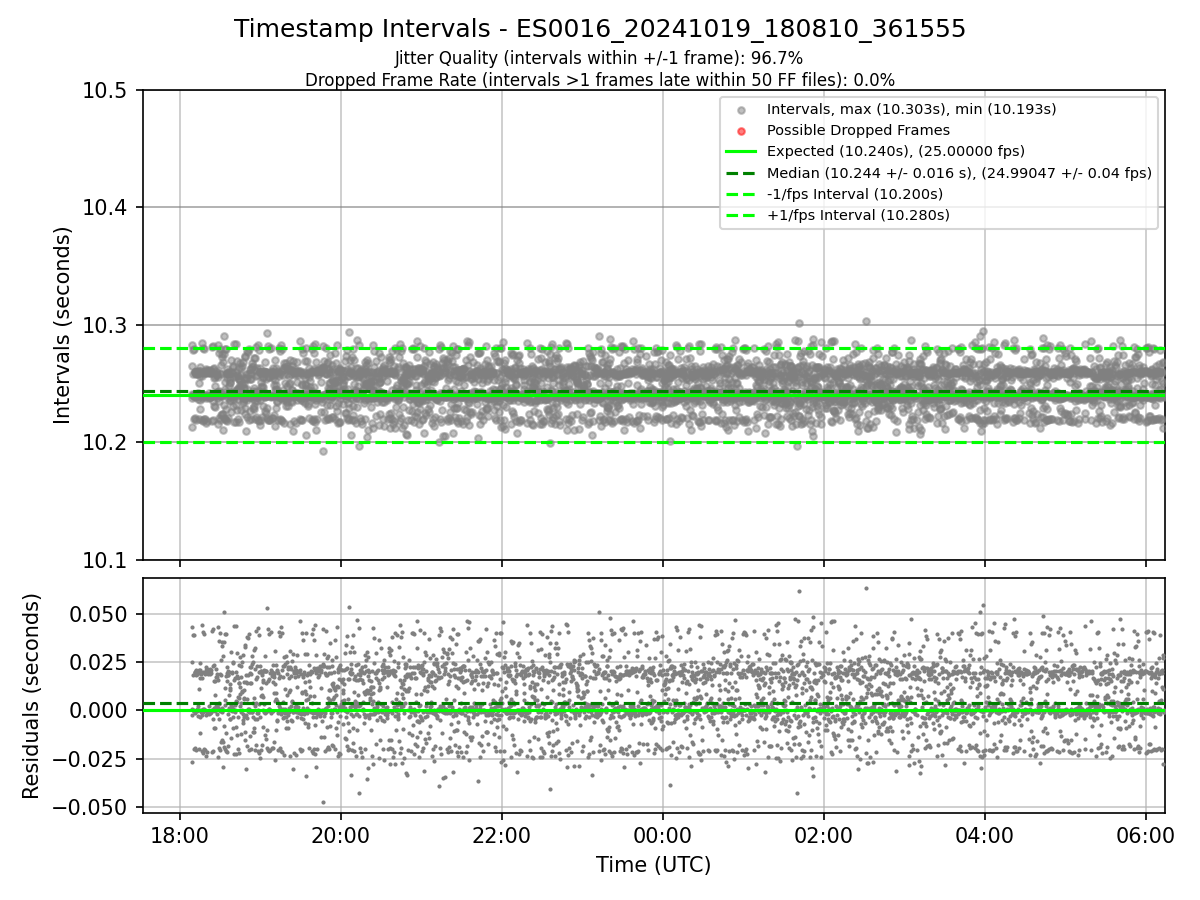The width and height of the screenshot is (1200, 900).
Task: Click the 00:00 time tick label
Action: [x=663, y=834]
